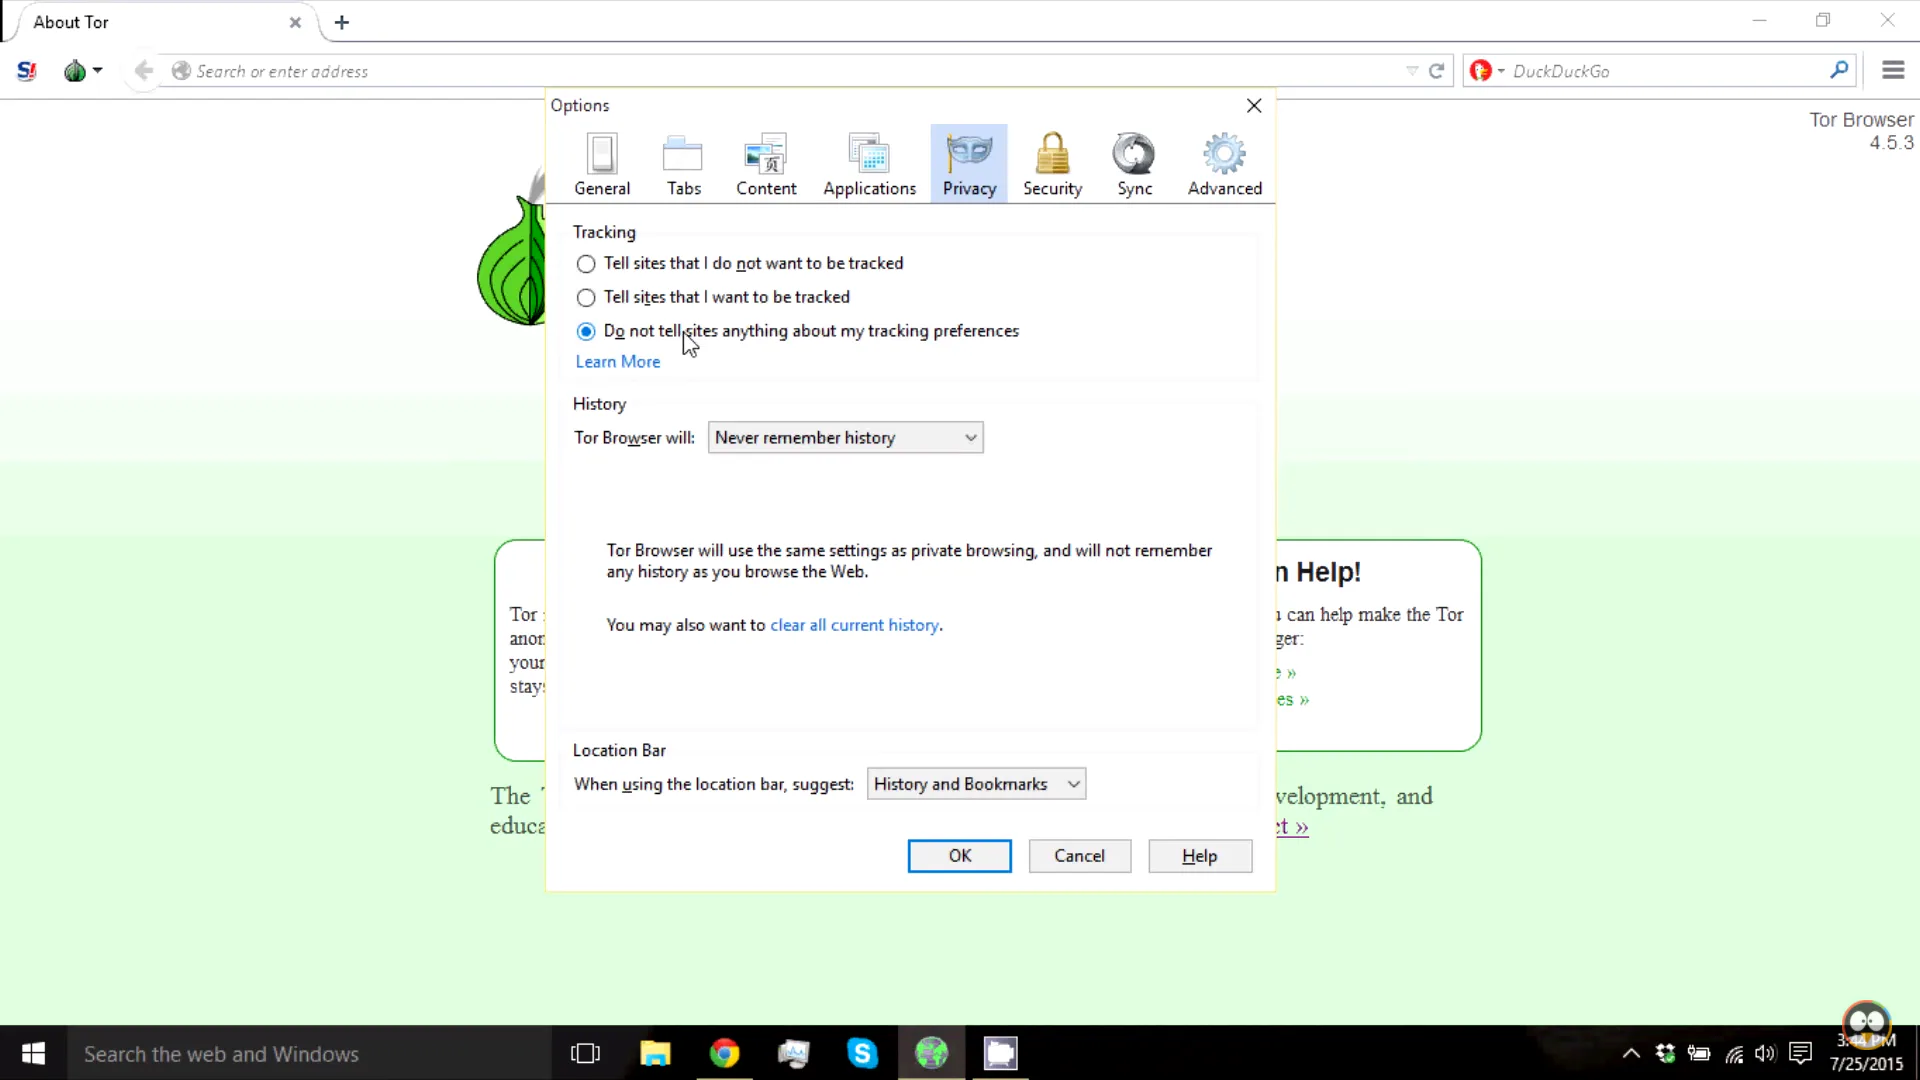Open the Sync settings panel
Image resolution: width=1920 pixels, height=1080 pixels.
(x=1134, y=165)
